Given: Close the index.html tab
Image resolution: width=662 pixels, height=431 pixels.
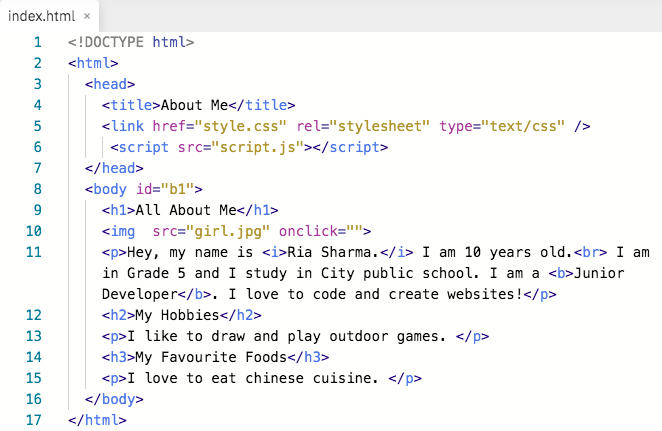Looking at the screenshot, I should tap(87, 16).
